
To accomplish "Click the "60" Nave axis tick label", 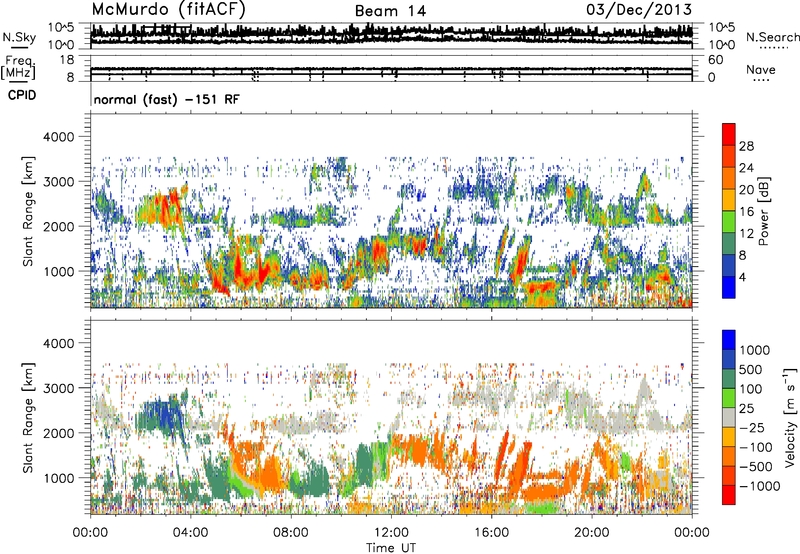I will (715, 60).
